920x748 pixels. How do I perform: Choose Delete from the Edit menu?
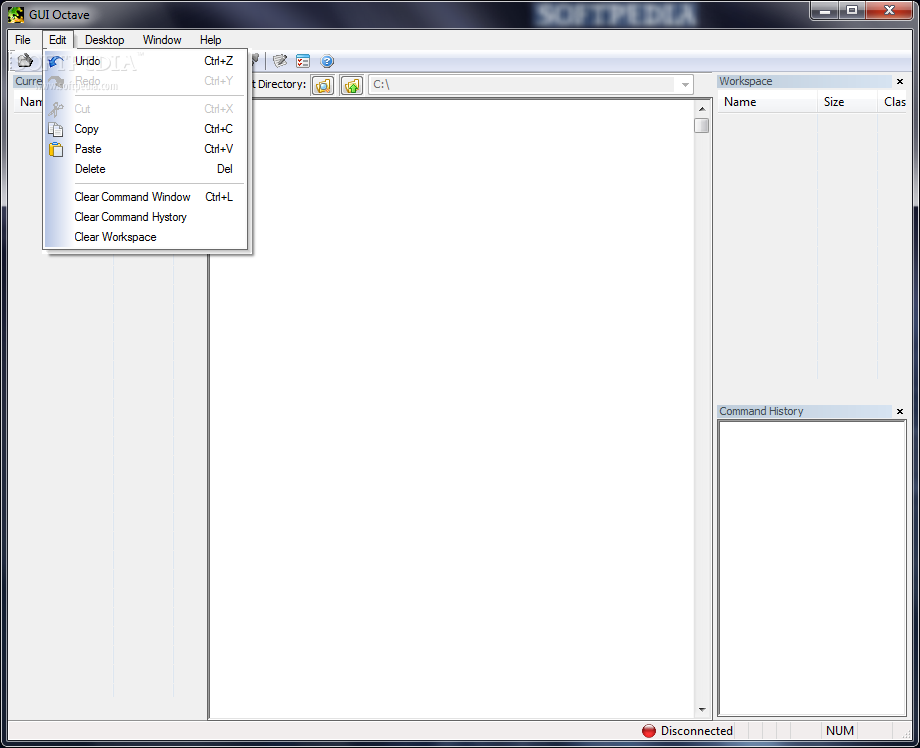click(x=146, y=169)
